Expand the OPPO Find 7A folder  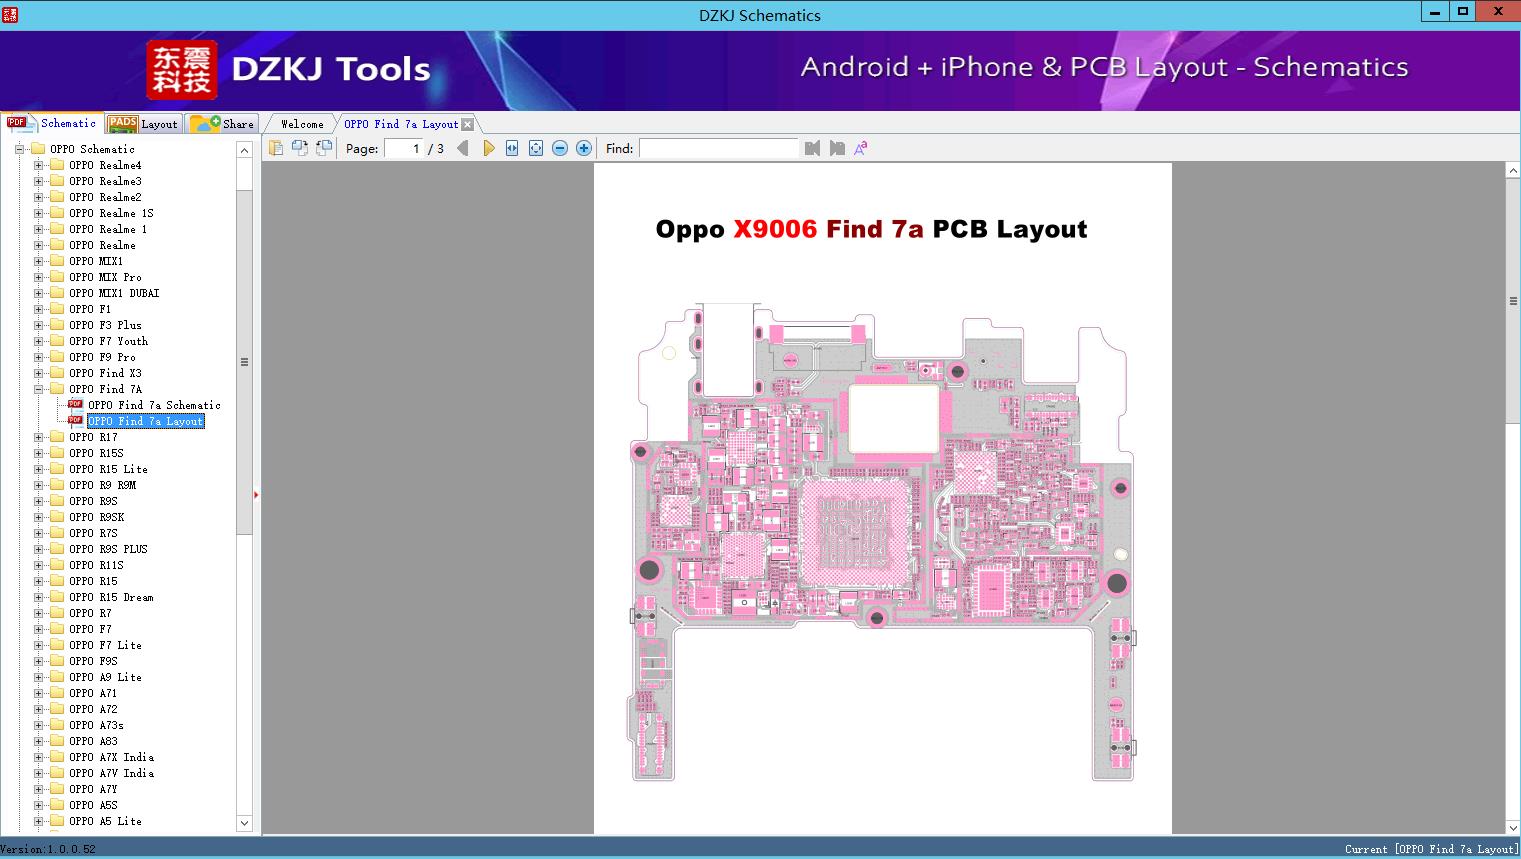point(36,388)
